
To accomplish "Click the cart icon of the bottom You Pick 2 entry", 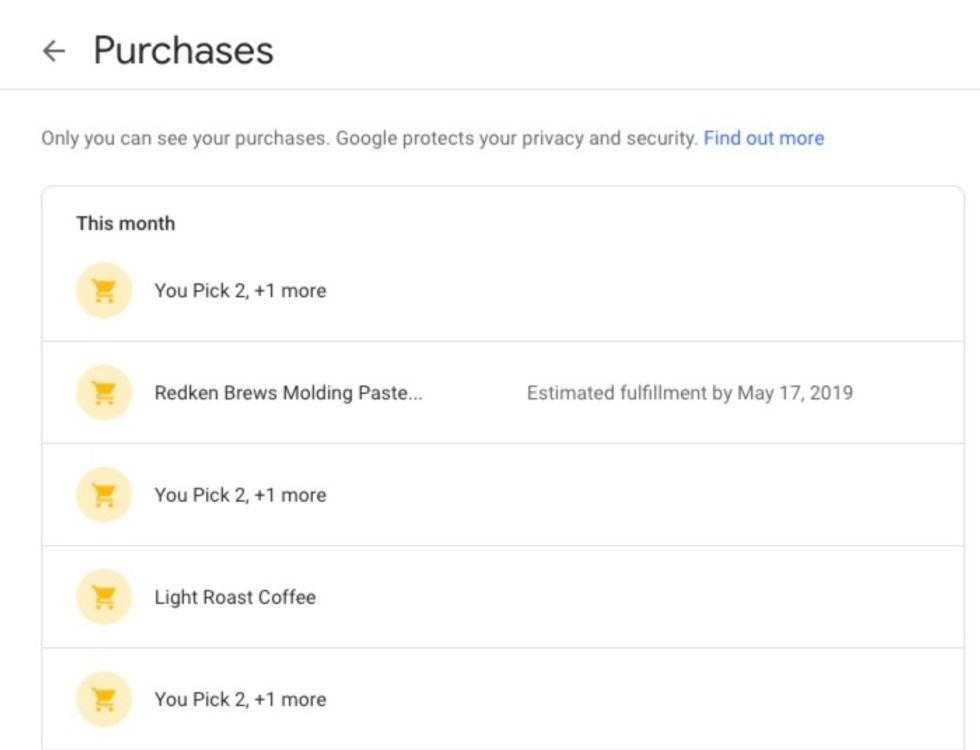I will click(104, 699).
